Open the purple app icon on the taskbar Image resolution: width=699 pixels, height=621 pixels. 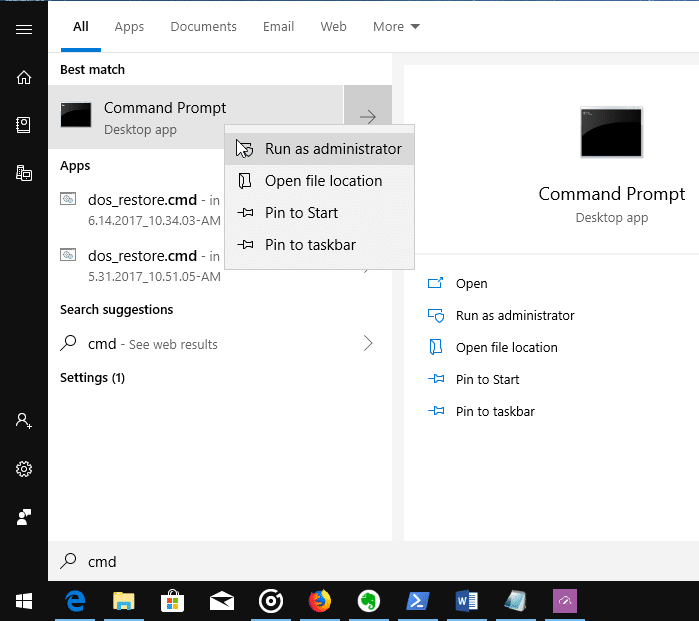tap(565, 601)
